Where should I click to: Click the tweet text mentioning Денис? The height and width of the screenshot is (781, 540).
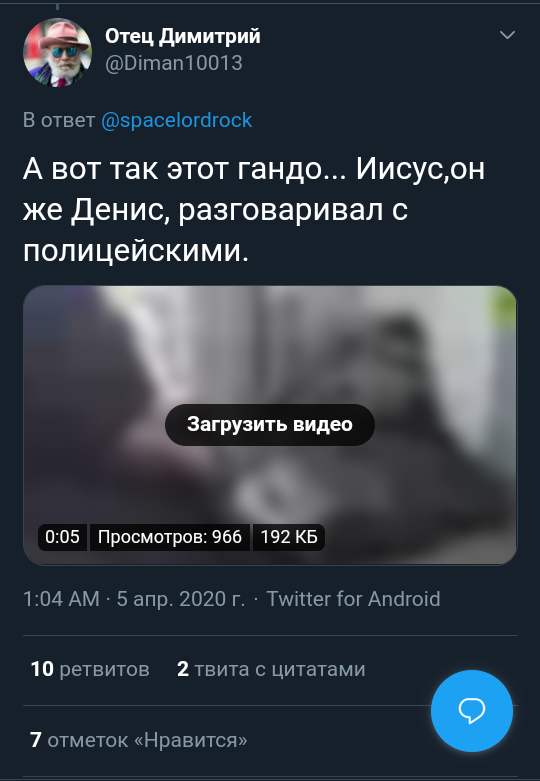[x=254, y=211]
